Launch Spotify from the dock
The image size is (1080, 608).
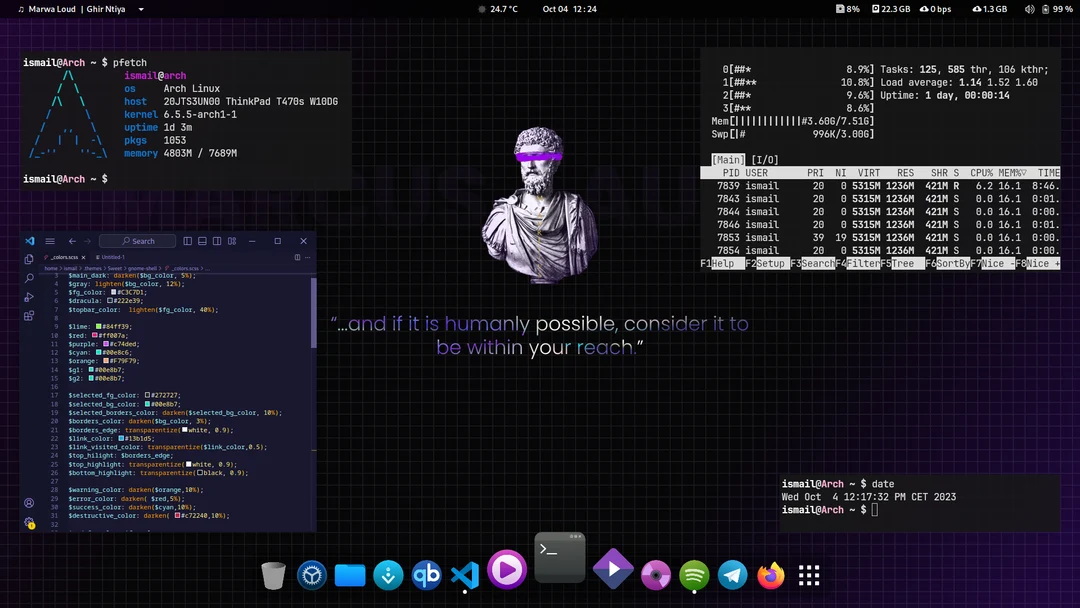tap(695, 575)
